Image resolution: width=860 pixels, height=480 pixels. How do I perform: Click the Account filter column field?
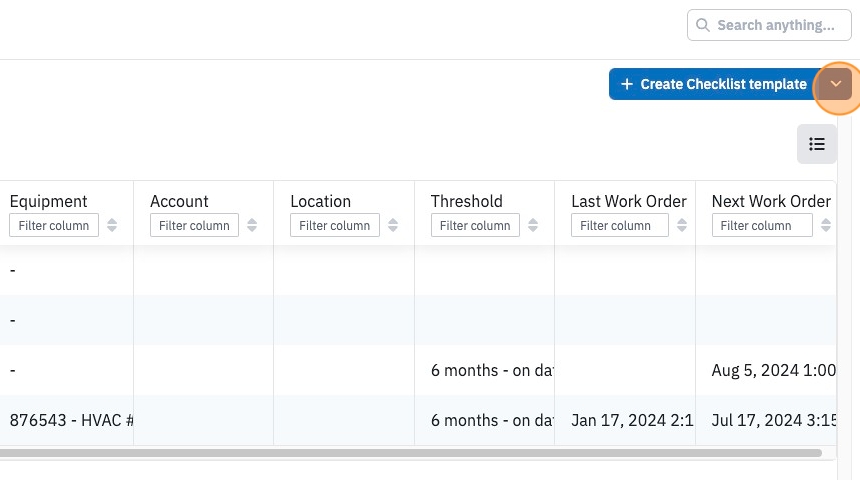click(x=194, y=225)
